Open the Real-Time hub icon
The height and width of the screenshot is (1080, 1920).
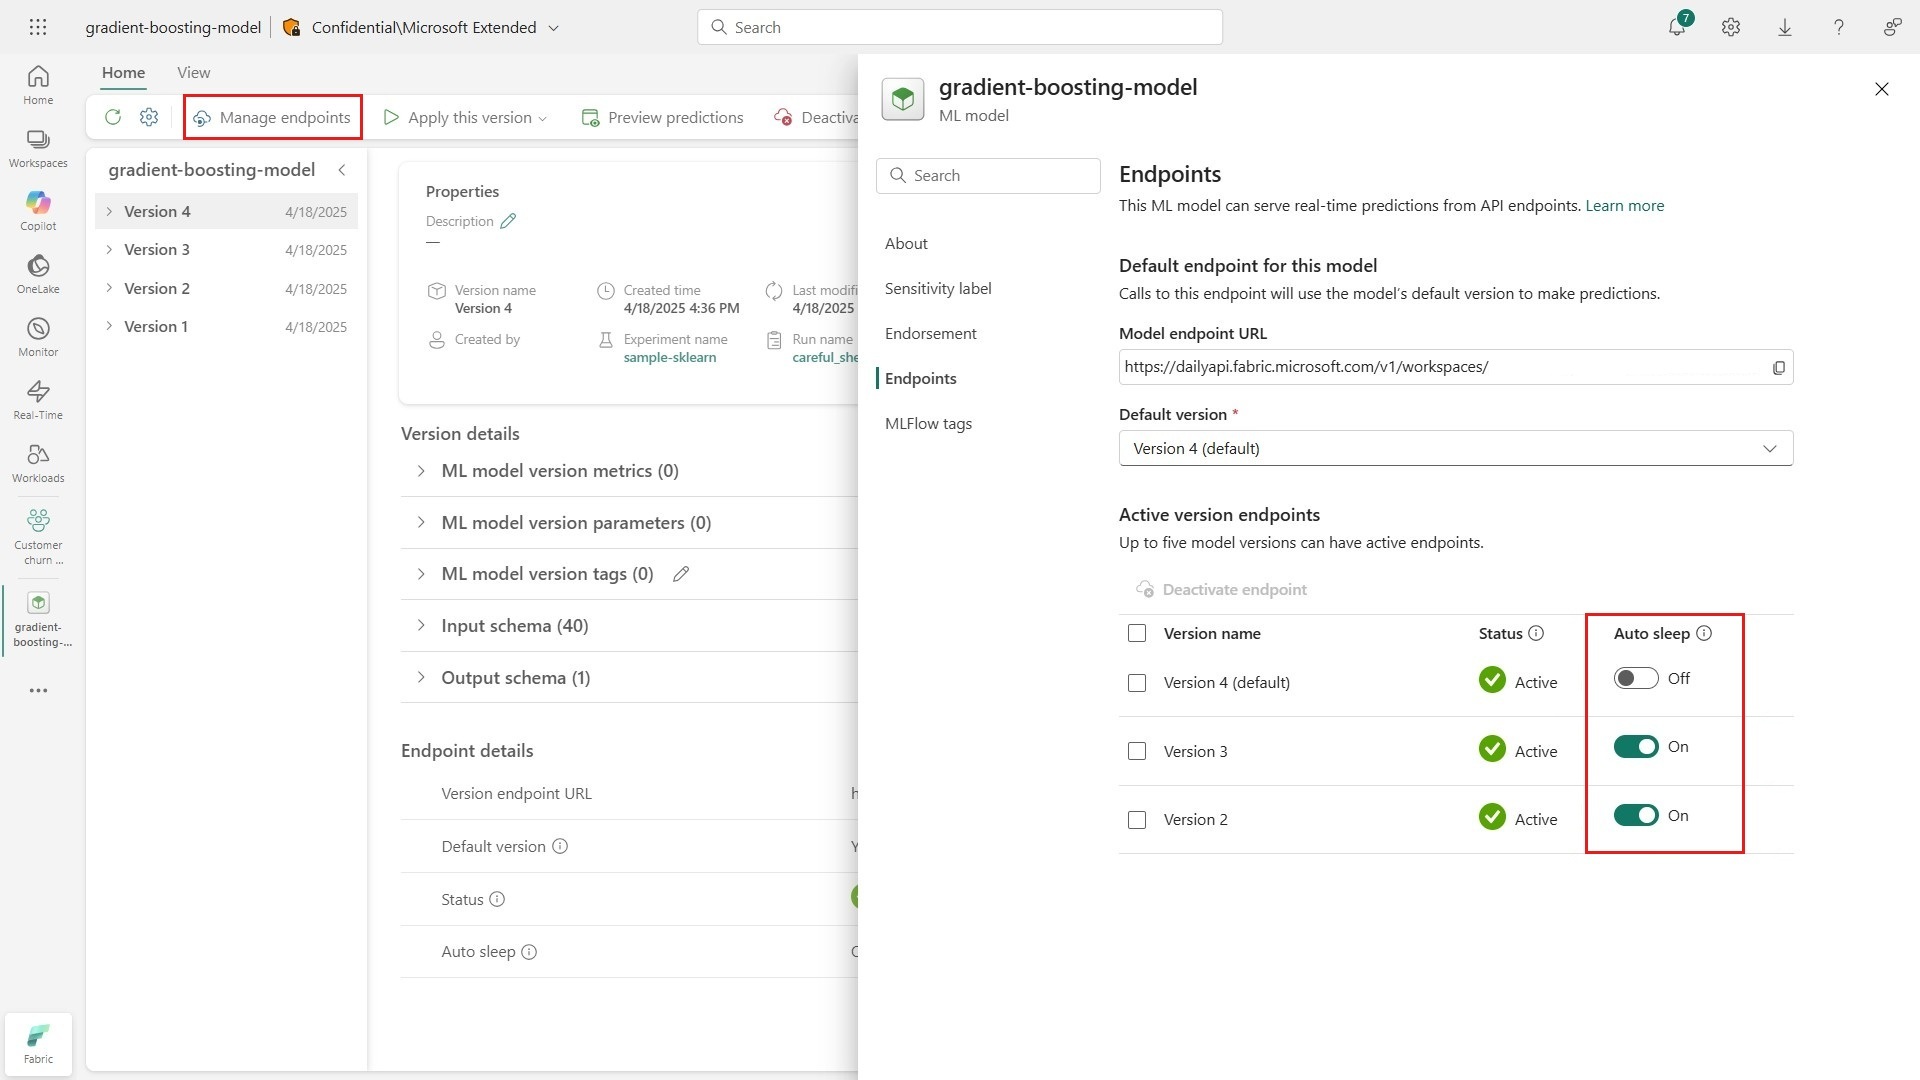pyautogui.click(x=38, y=399)
